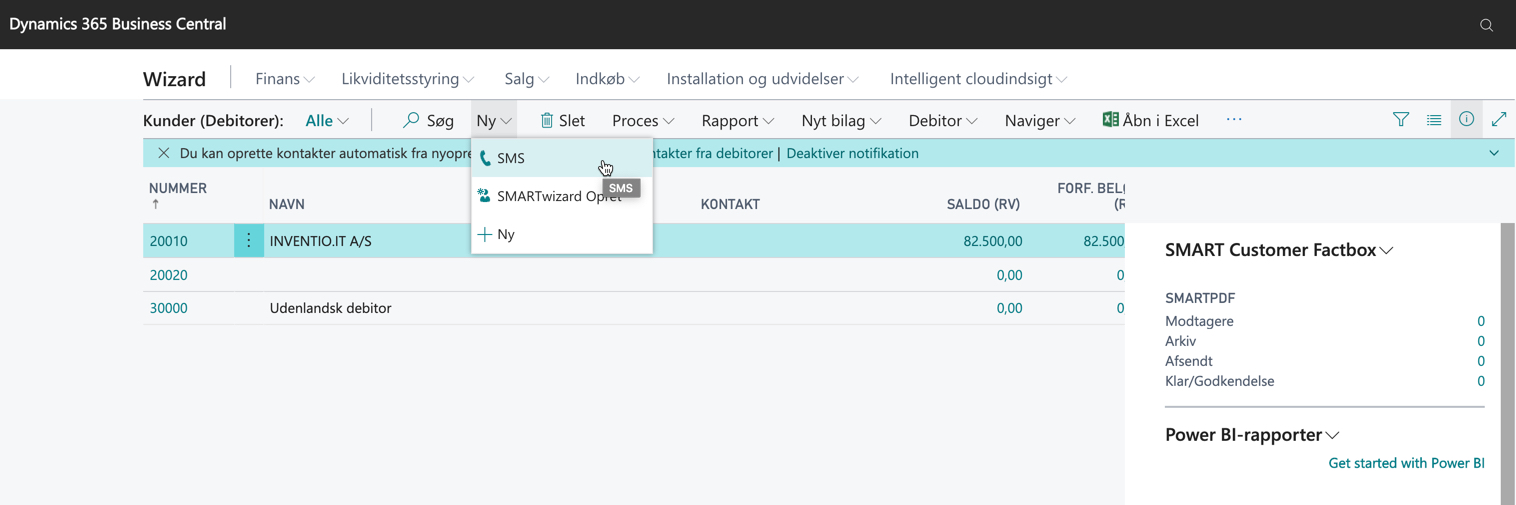Click saldo 0,00 for customer 20020
Screen dimensions: 1516x505
[1009, 275]
